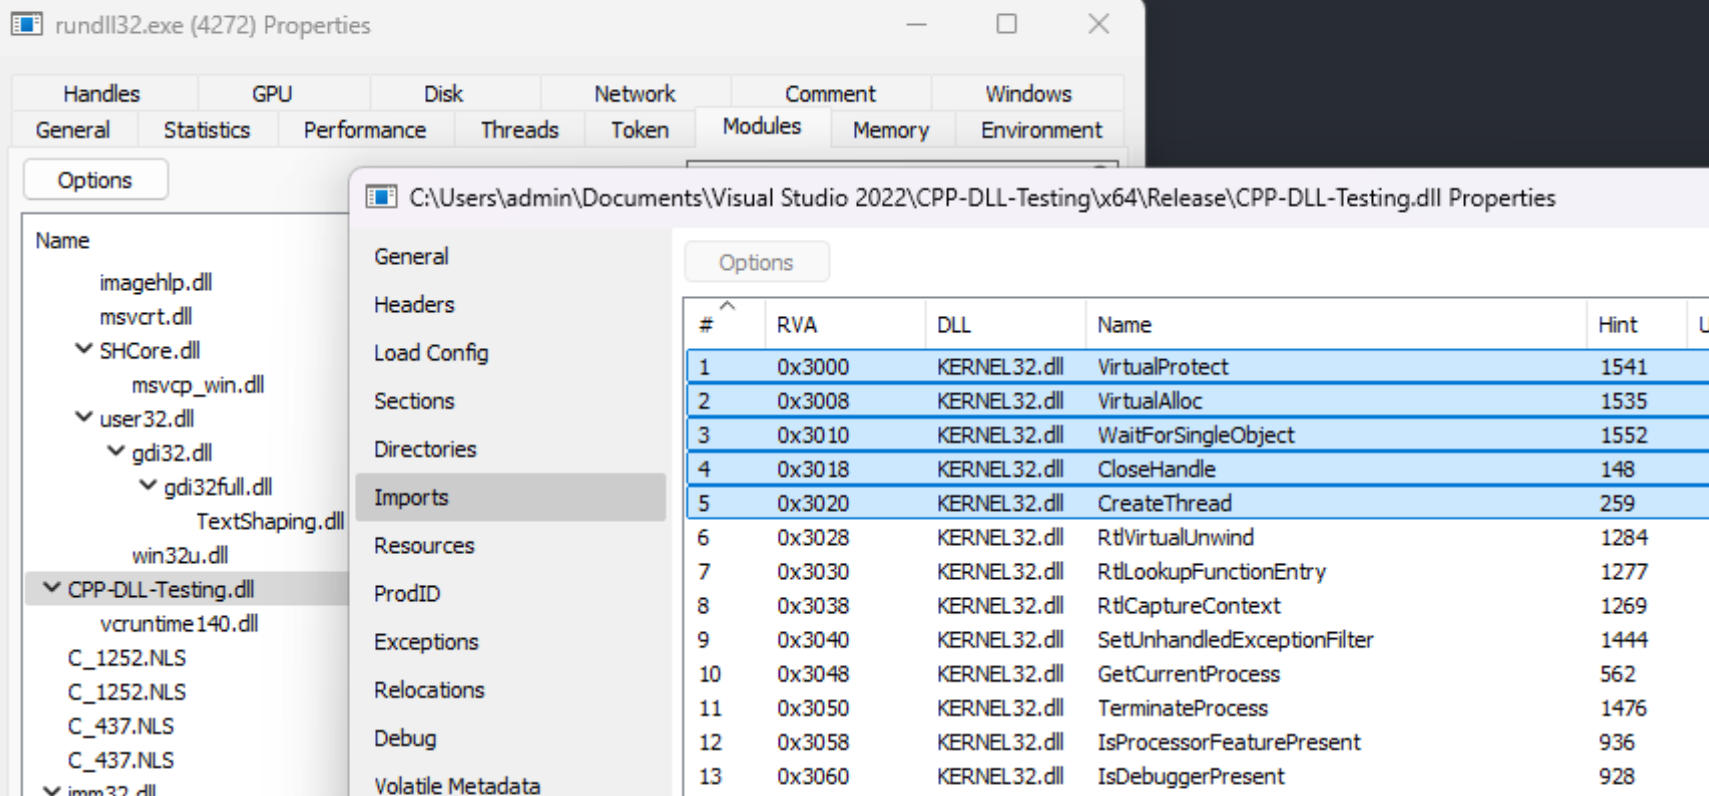Image resolution: width=1709 pixels, height=796 pixels.
Task: Sort imports by the # column header
Action: point(726,324)
